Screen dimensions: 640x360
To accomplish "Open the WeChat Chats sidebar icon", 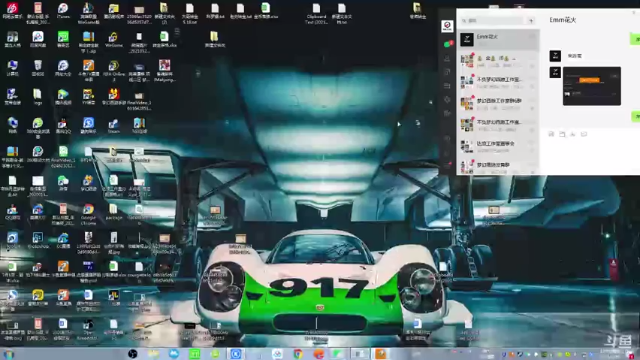I will coord(448,44).
